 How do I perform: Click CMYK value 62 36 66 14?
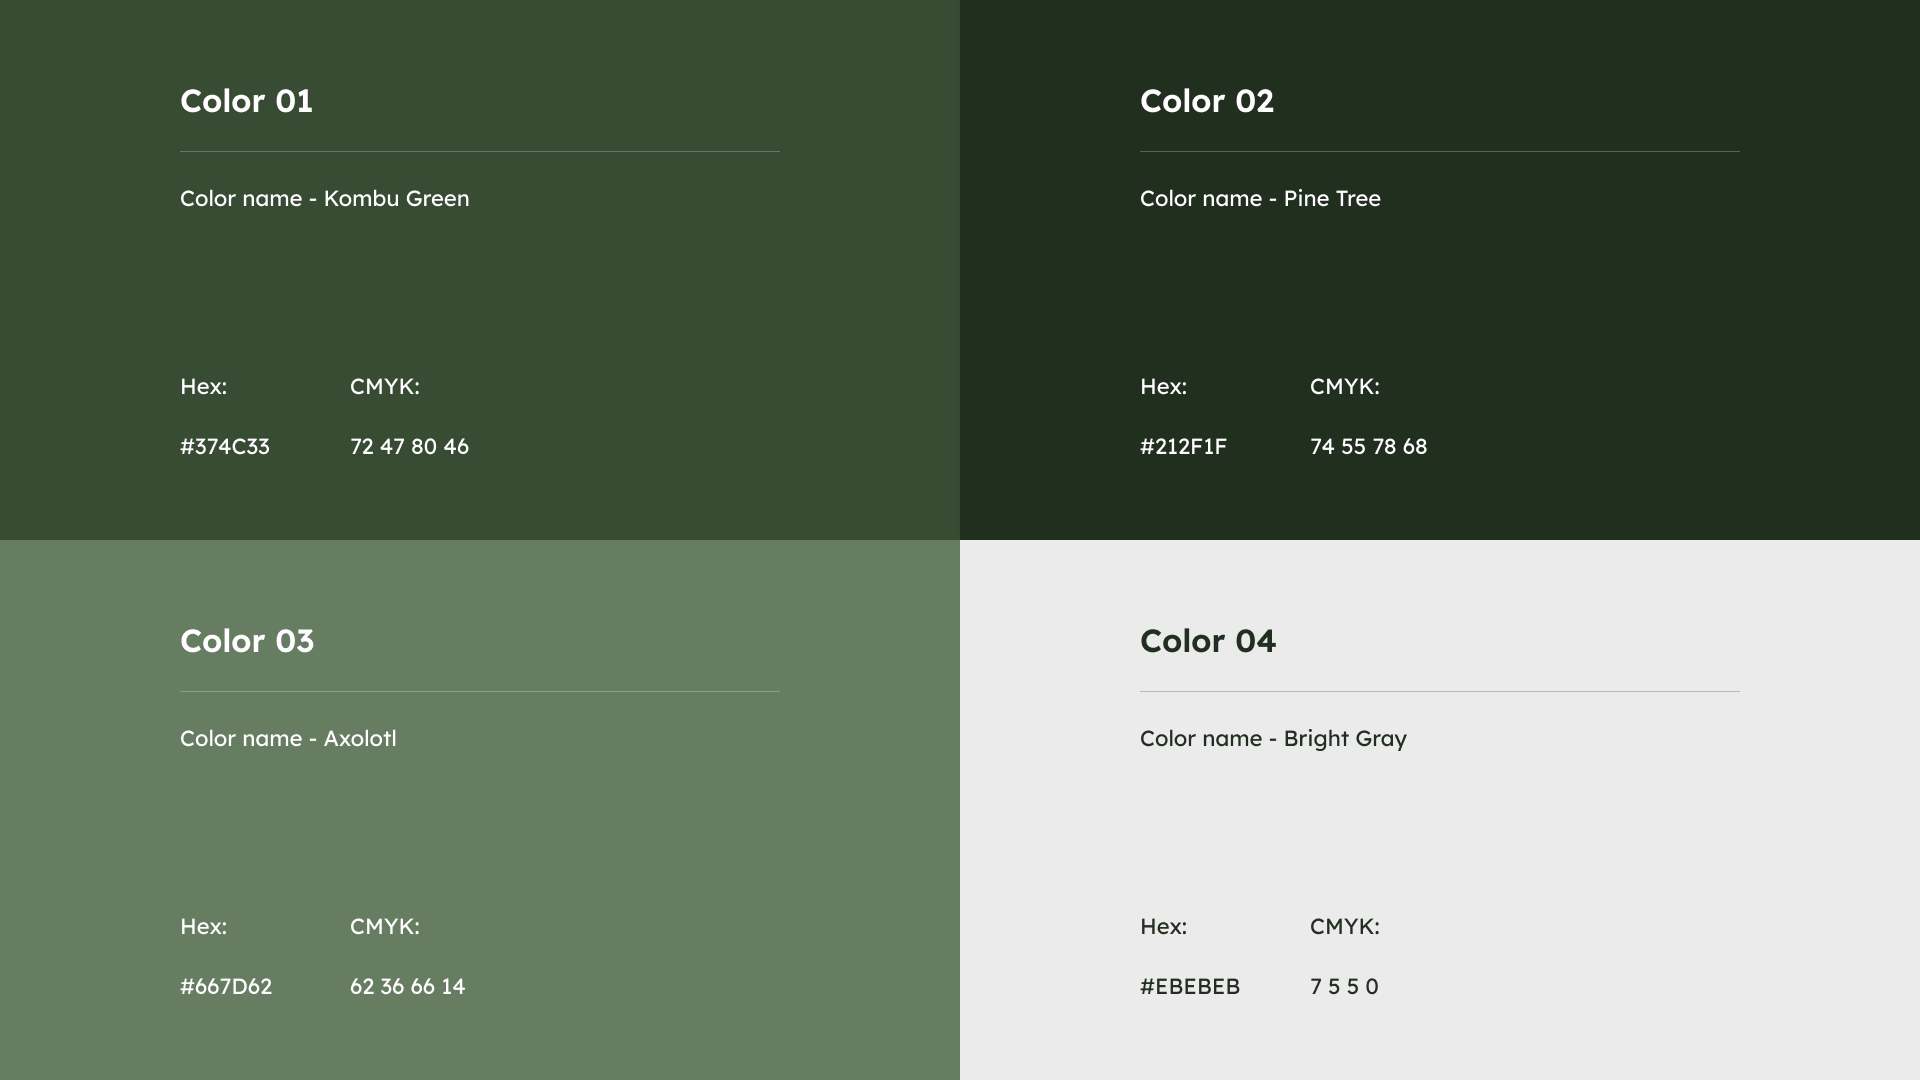coord(407,987)
